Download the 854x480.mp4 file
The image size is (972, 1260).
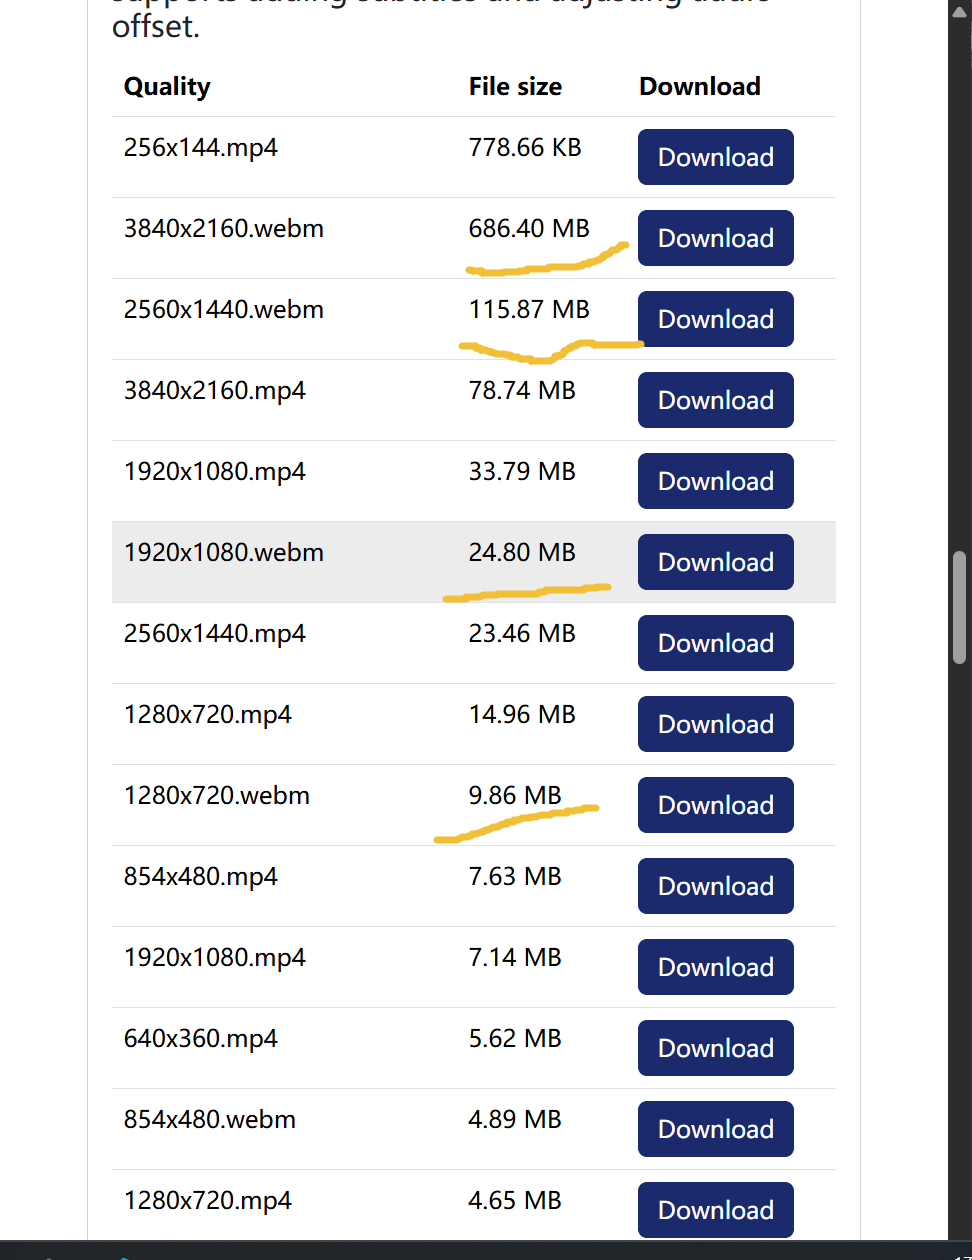tap(716, 886)
